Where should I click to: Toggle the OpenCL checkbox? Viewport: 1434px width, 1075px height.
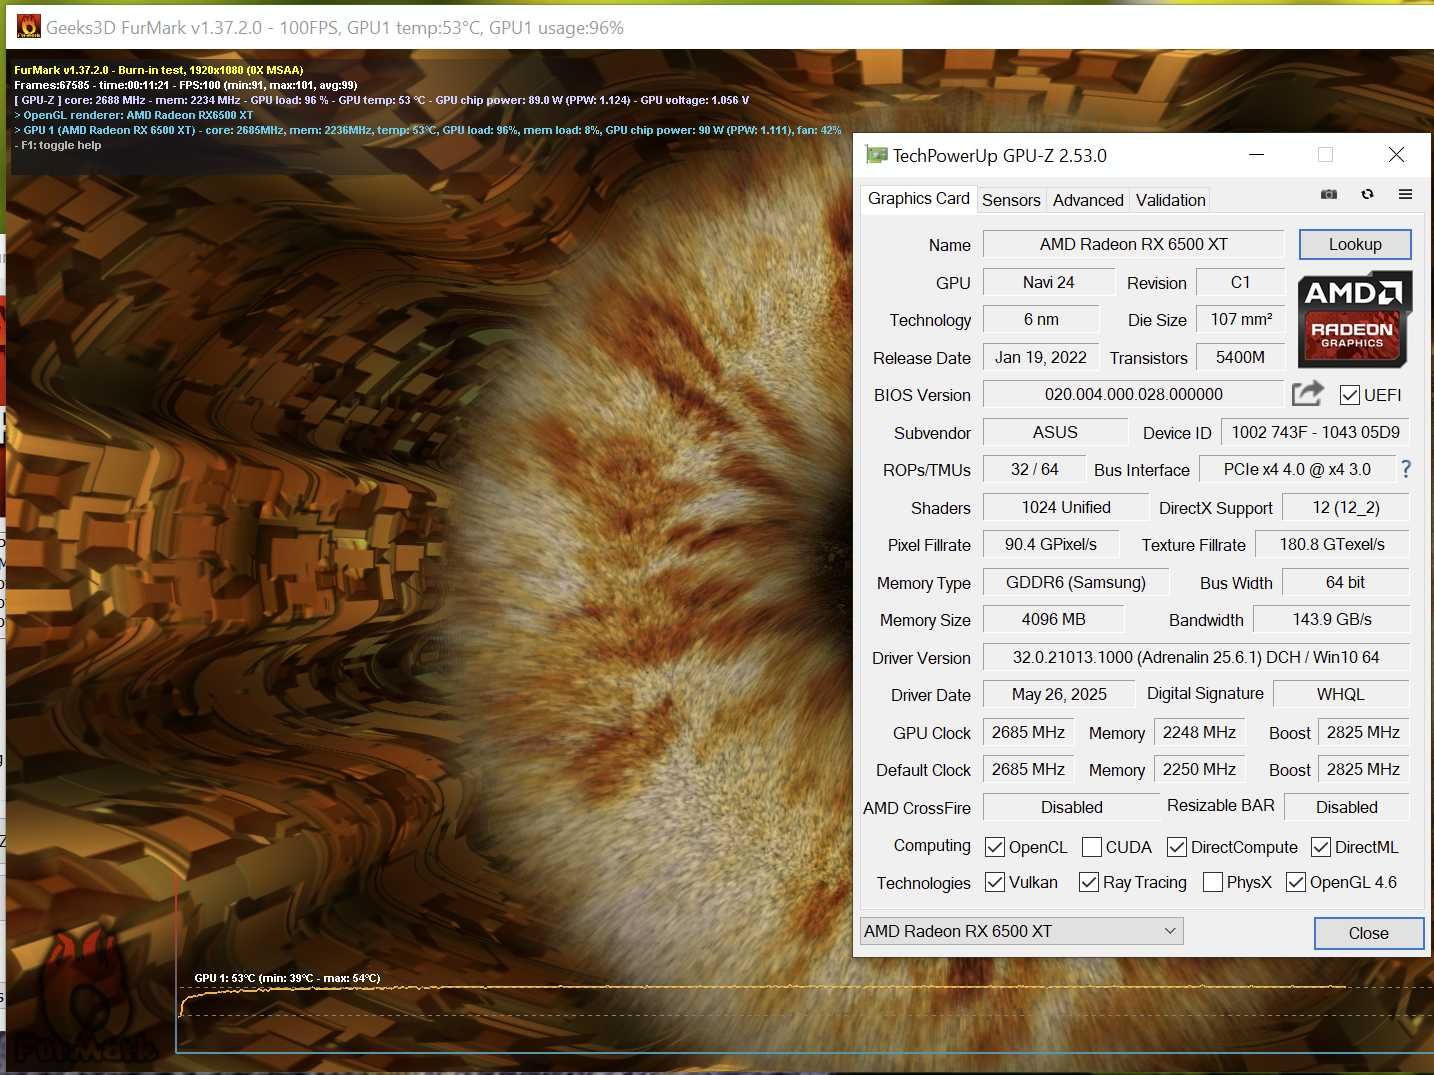[x=994, y=847]
